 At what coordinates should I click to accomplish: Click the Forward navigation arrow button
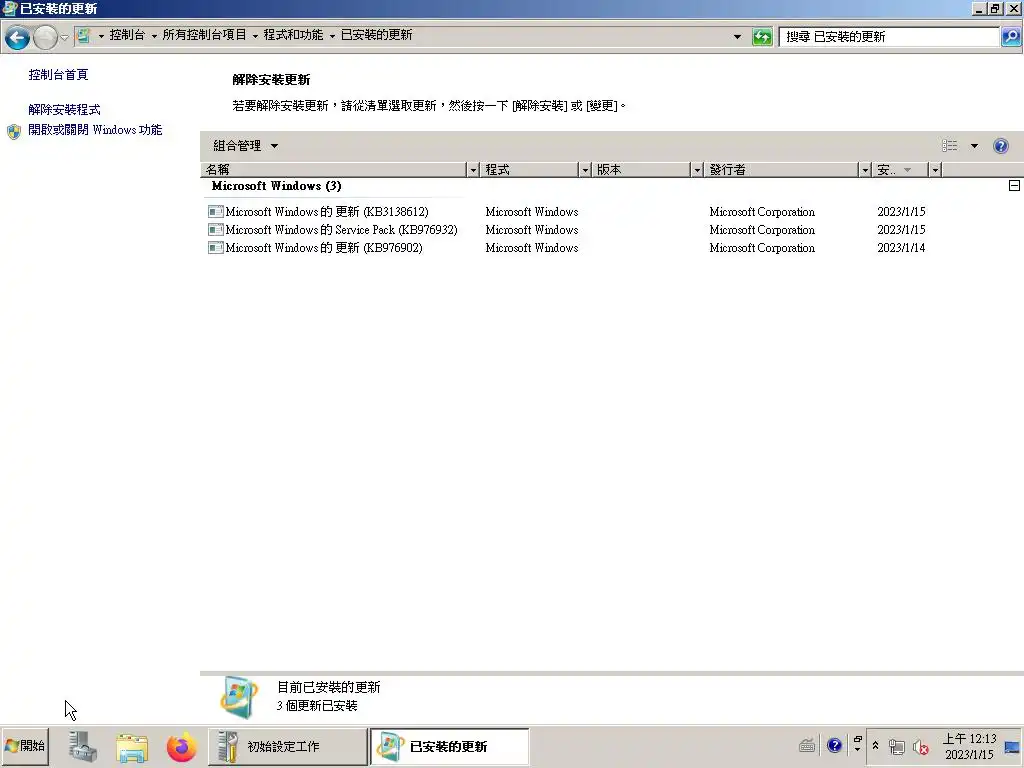click(x=45, y=38)
